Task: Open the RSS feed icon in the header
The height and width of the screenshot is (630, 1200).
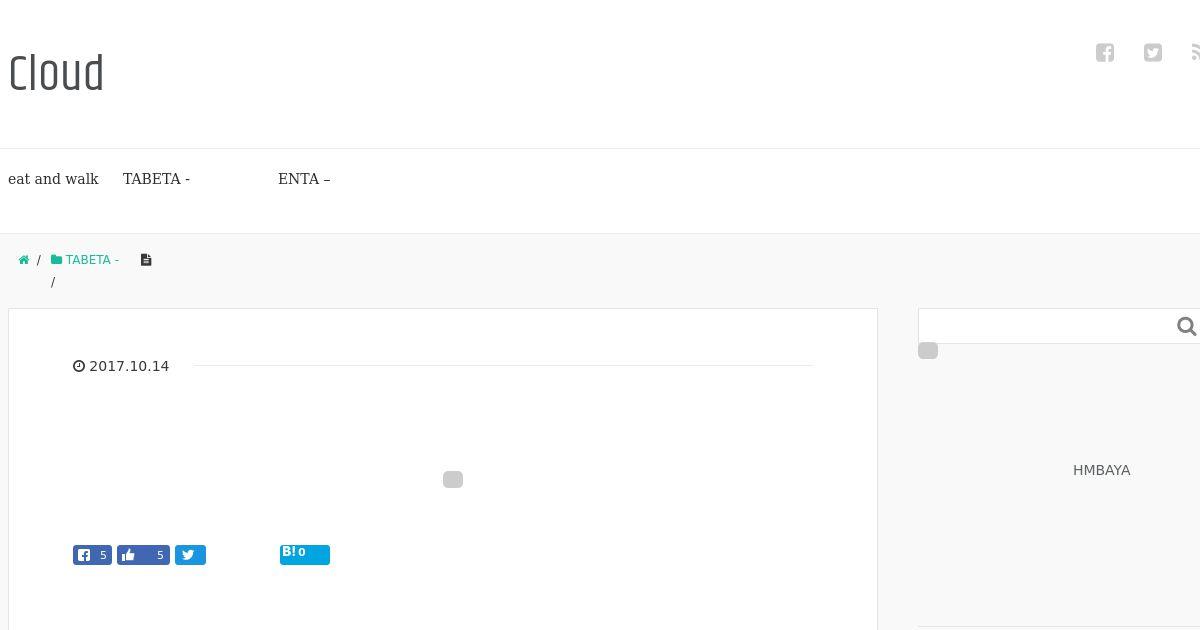Action: tap(1196, 53)
